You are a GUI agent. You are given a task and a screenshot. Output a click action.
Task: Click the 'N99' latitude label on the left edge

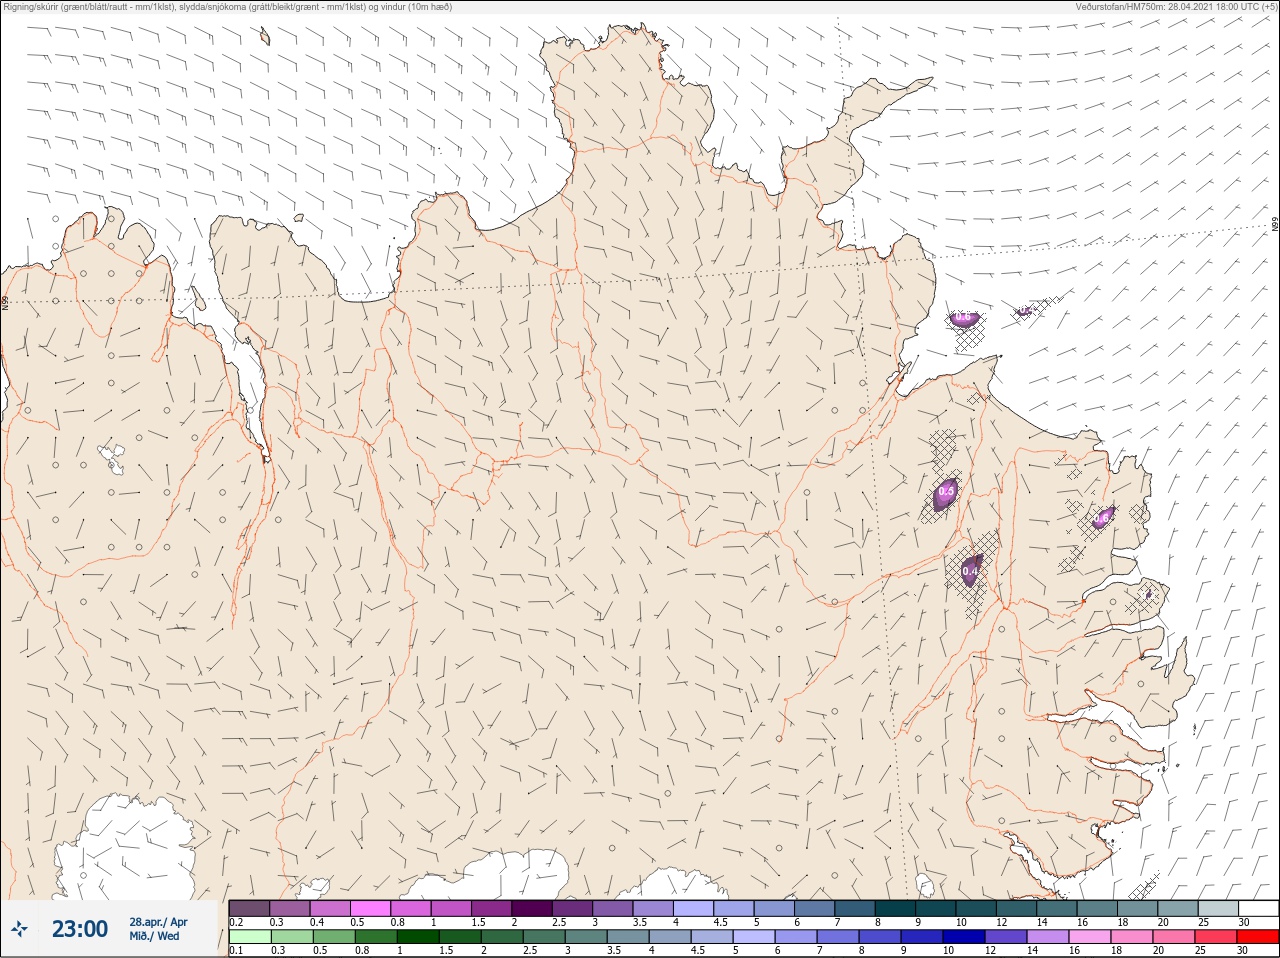[x=5, y=302]
